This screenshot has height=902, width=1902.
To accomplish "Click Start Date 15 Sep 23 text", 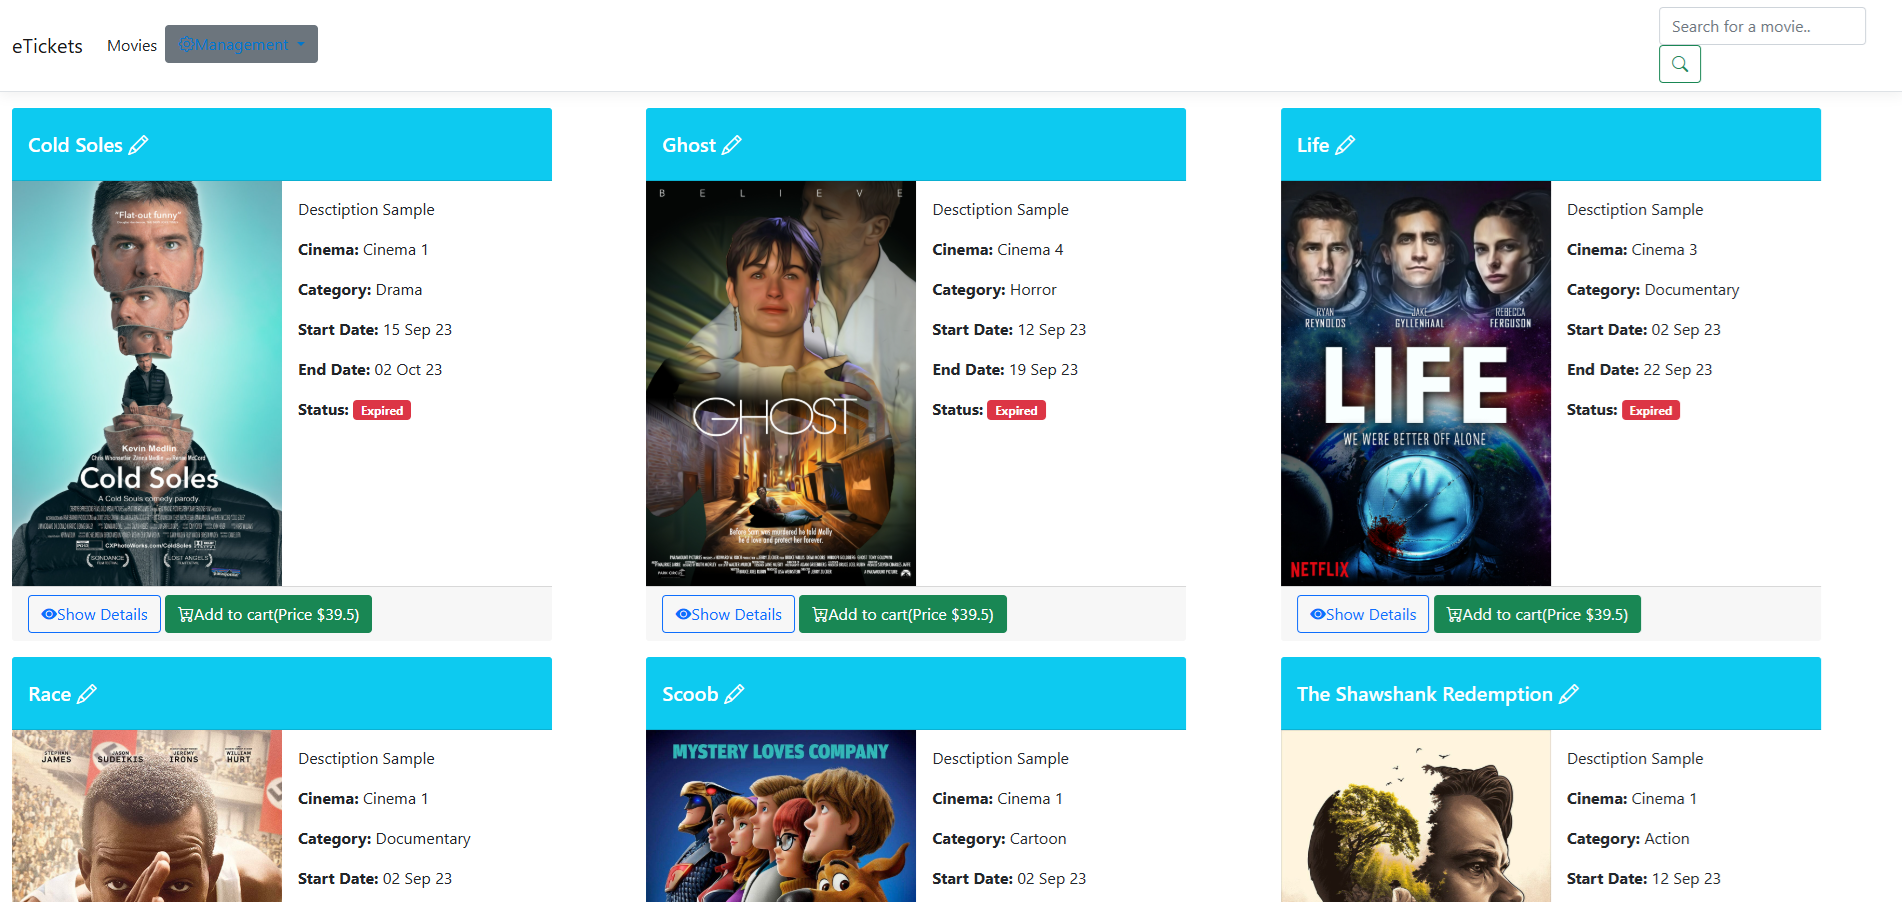I will click(x=375, y=330).
